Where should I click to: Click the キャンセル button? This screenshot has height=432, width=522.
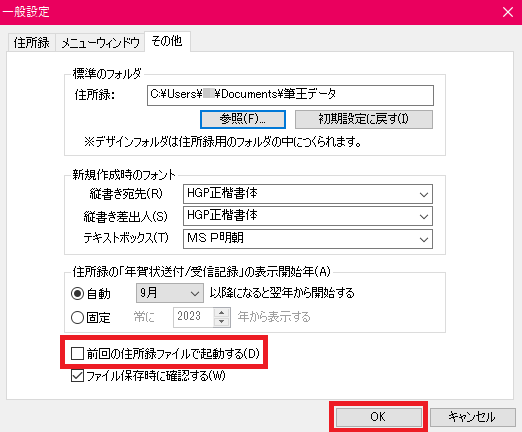pyautogui.click(x=472, y=417)
